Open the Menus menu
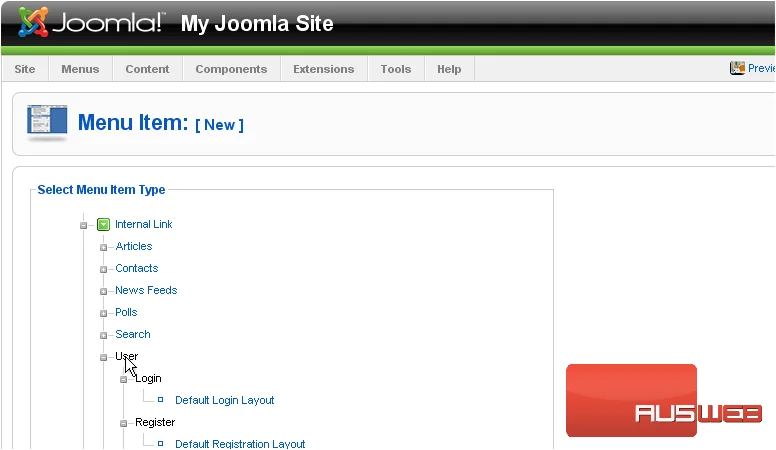The image size is (776, 450). (80, 69)
